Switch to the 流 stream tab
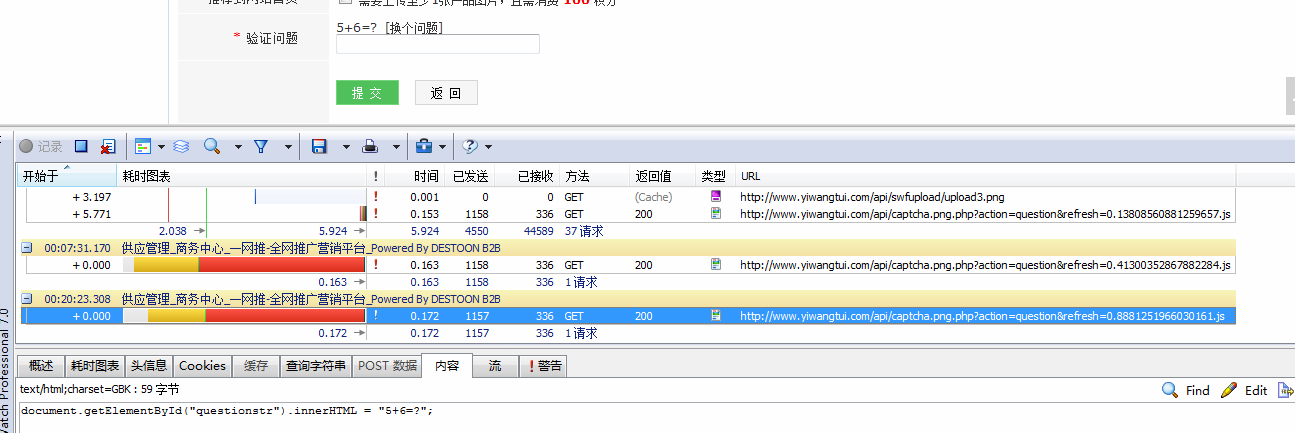Viewport: 1295px width, 433px height. click(x=494, y=366)
